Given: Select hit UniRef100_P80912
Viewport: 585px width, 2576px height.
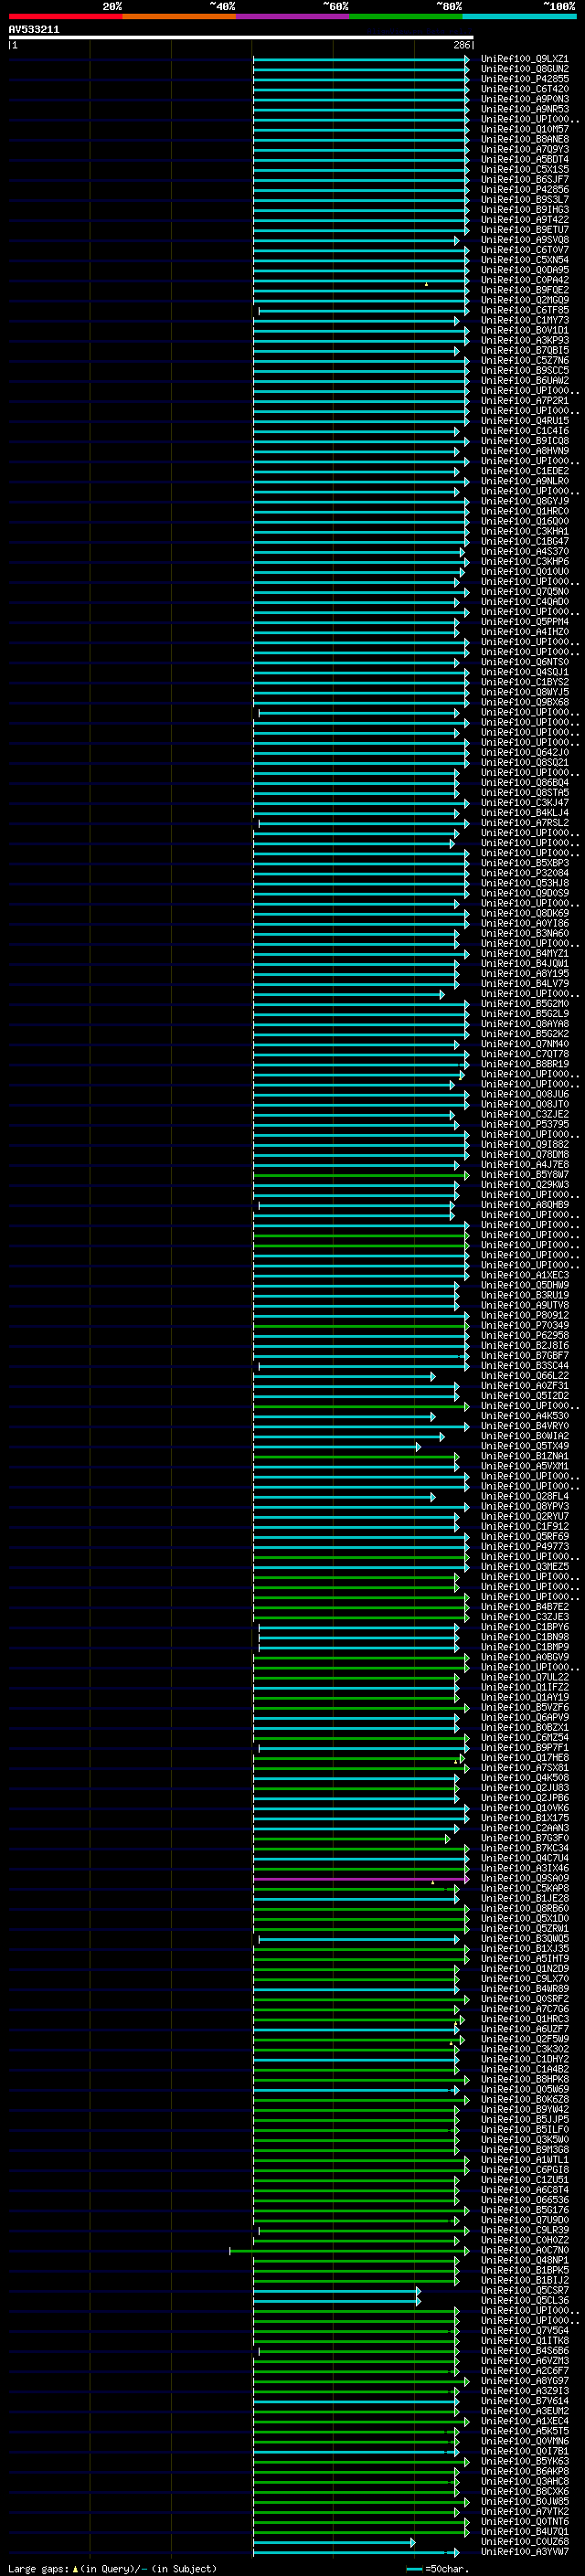Looking at the screenshot, I should tap(524, 1316).
